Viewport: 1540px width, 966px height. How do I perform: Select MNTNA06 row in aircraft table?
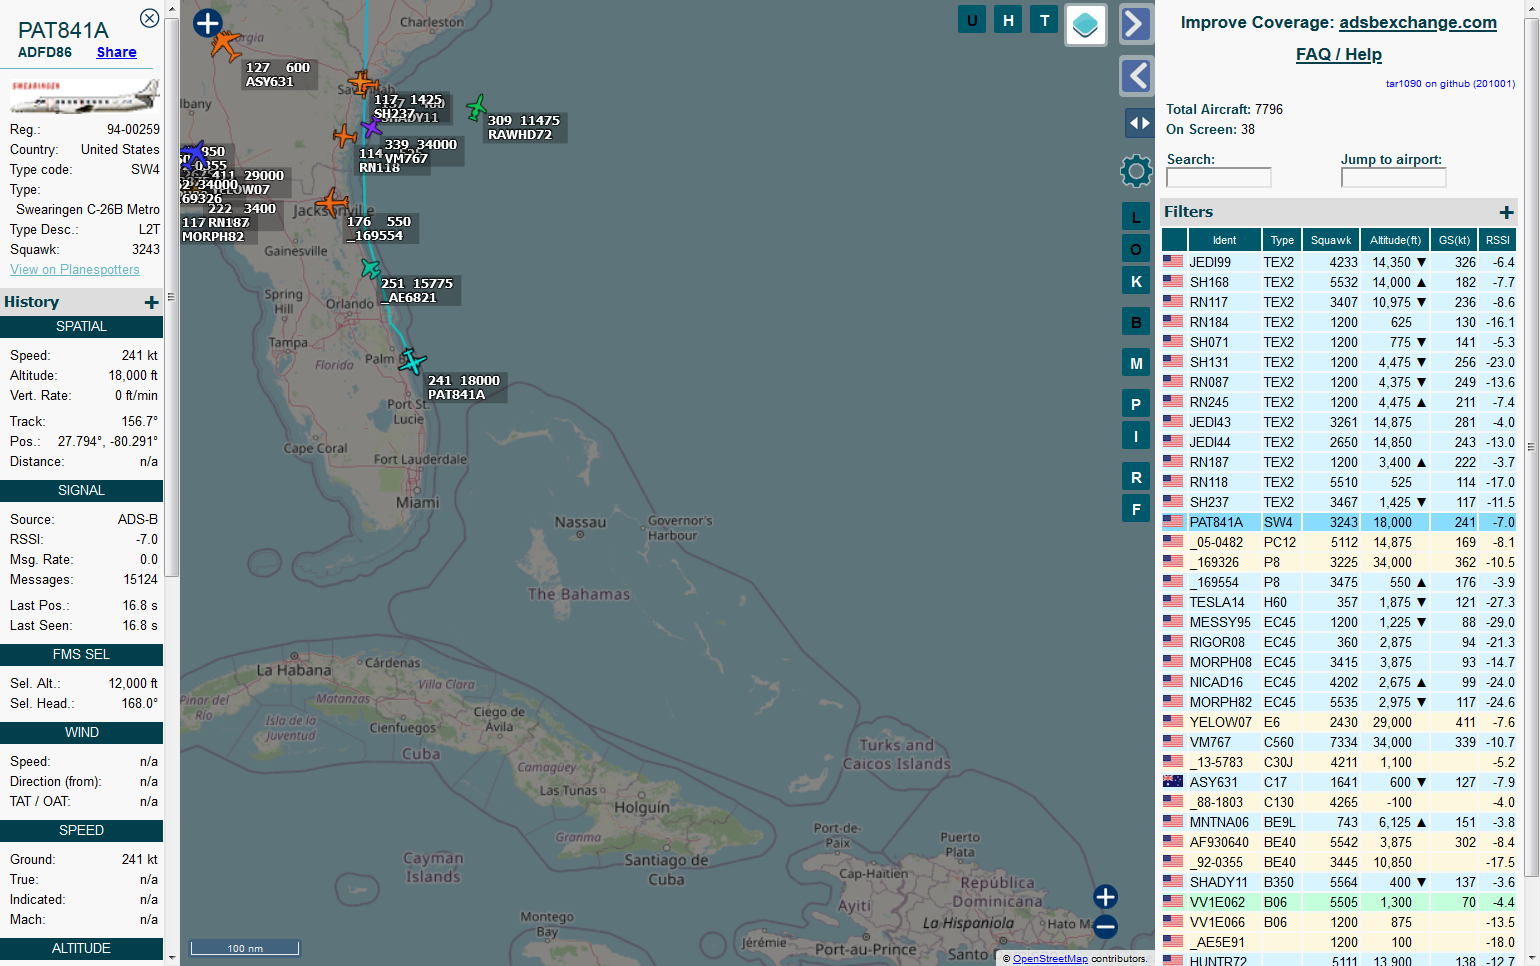1339,822
